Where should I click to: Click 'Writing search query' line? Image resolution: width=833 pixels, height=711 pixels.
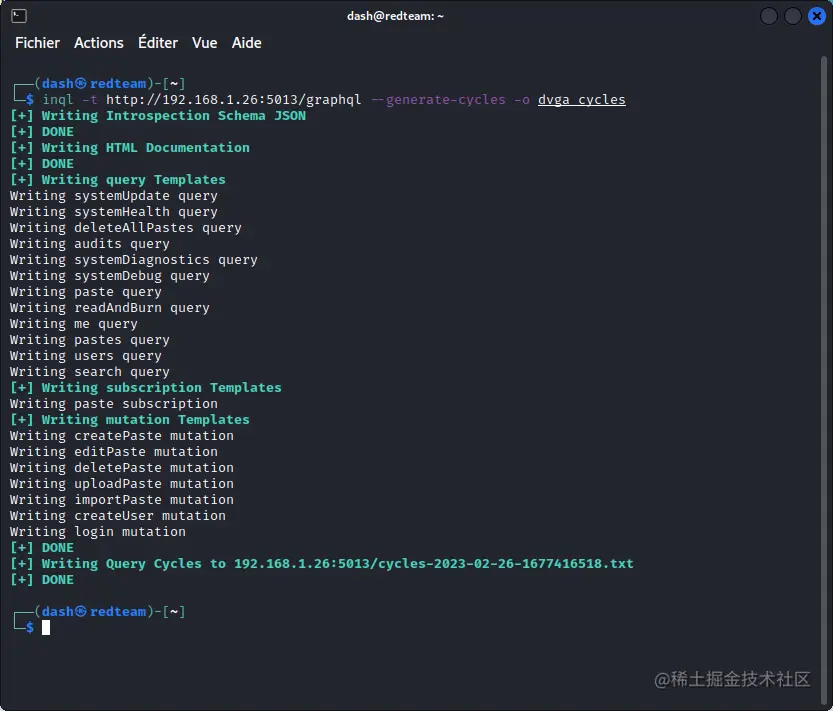pyautogui.click(x=90, y=371)
